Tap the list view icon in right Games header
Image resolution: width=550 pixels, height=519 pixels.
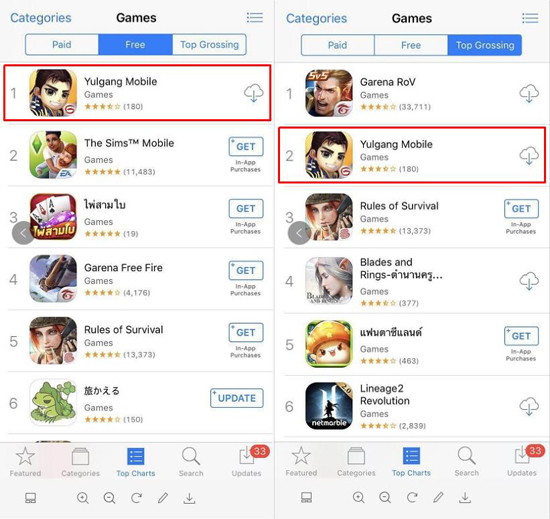point(530,18)
